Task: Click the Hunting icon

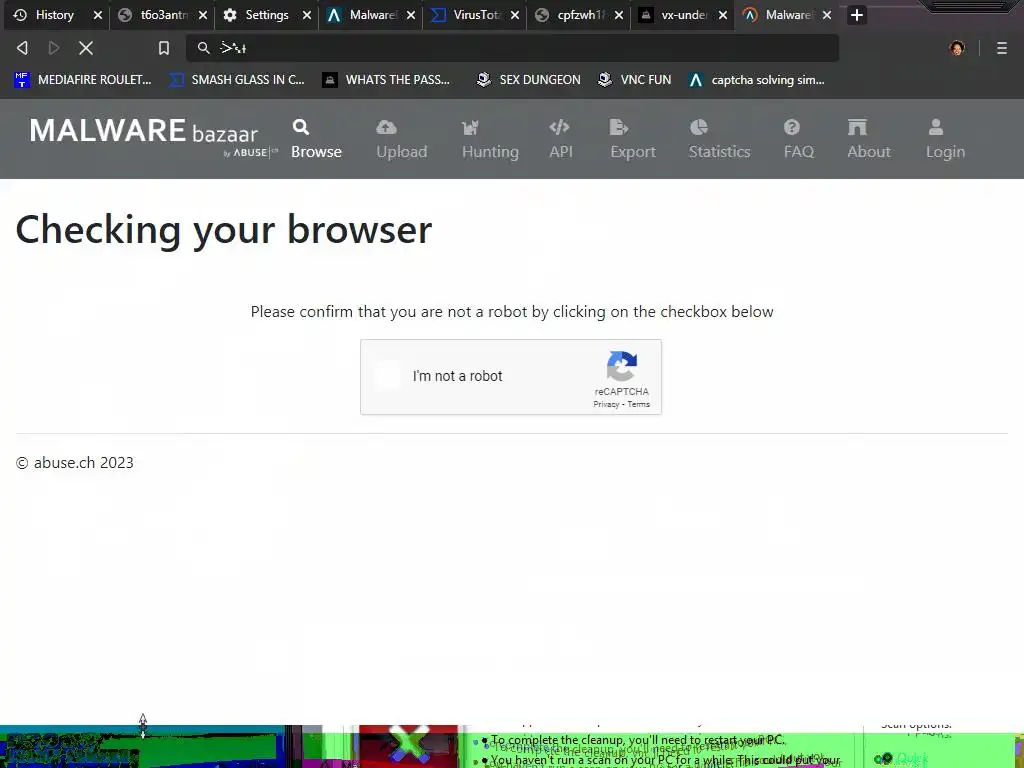Action: click(x=470, y=127)
